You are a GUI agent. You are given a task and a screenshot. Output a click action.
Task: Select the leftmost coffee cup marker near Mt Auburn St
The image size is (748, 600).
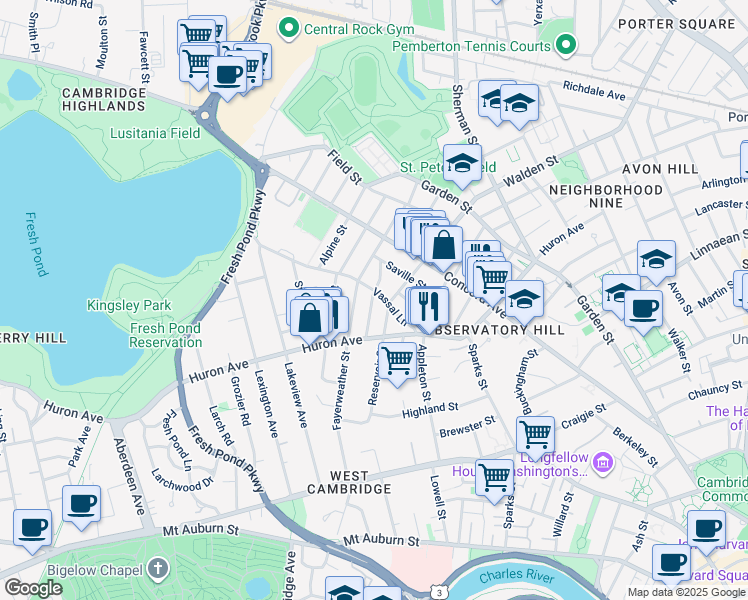pos(32,529)
